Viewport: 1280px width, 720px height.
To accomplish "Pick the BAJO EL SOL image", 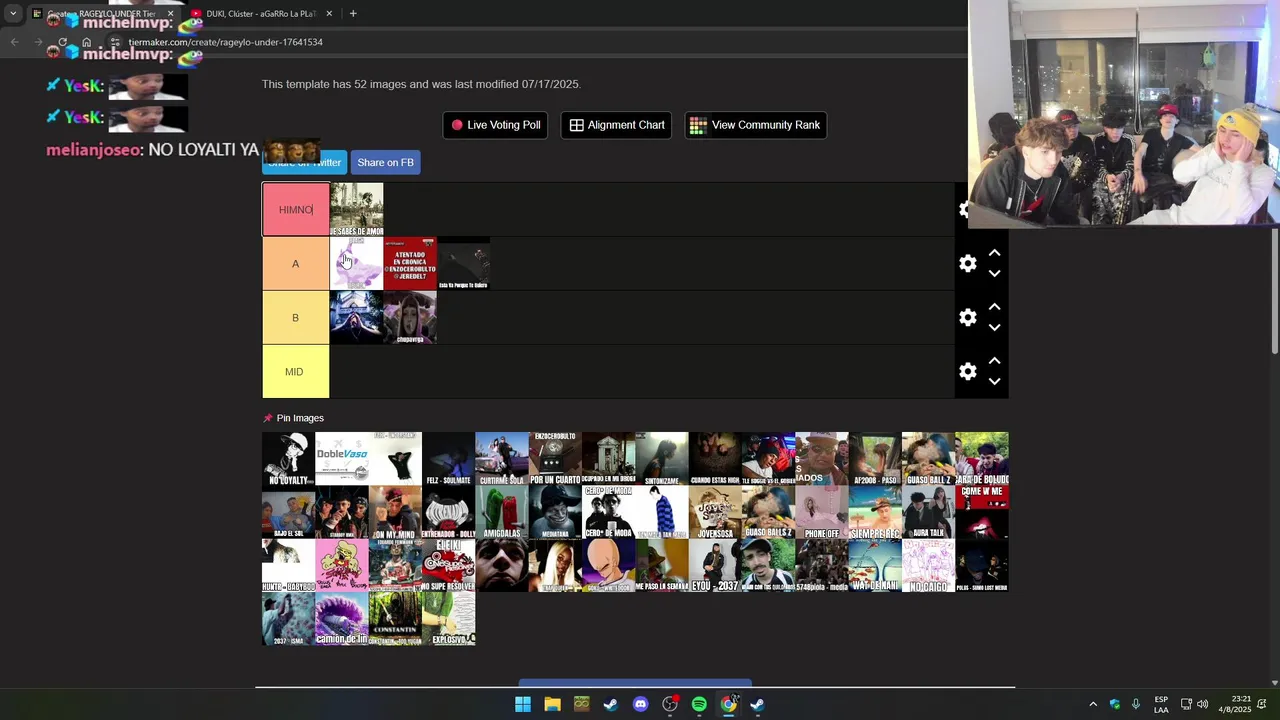I will point(288,512).
